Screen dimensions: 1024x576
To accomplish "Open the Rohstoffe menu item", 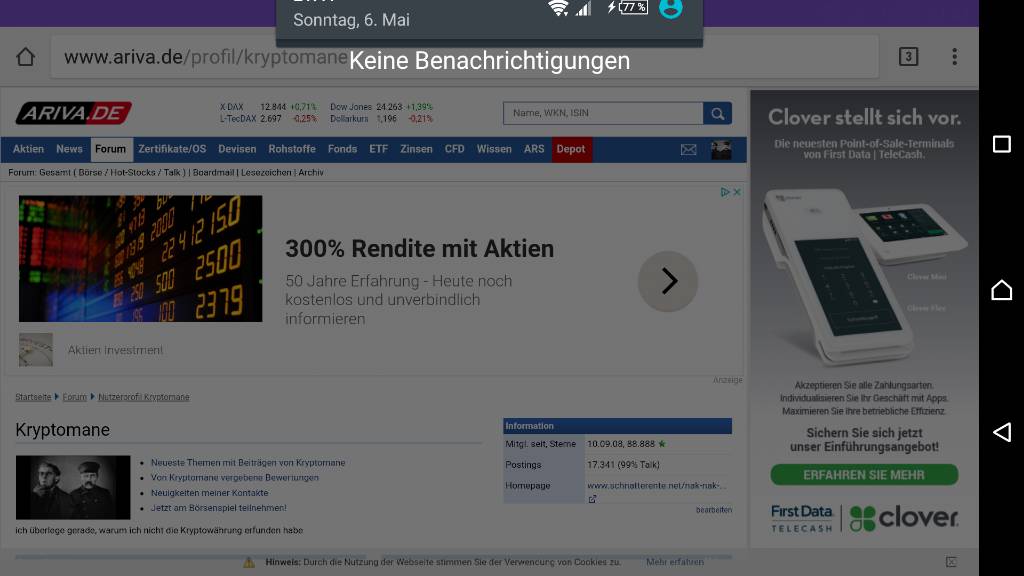I will [x=292, y=149].
